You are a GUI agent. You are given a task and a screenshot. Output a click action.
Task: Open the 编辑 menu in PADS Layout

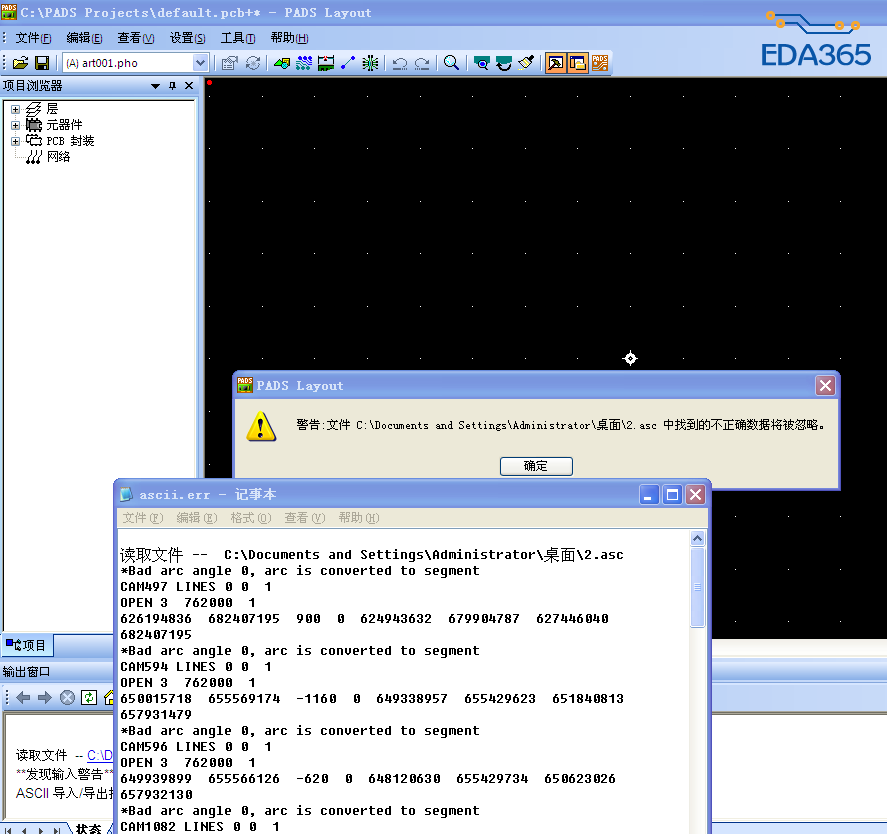[x=84, y=38]
